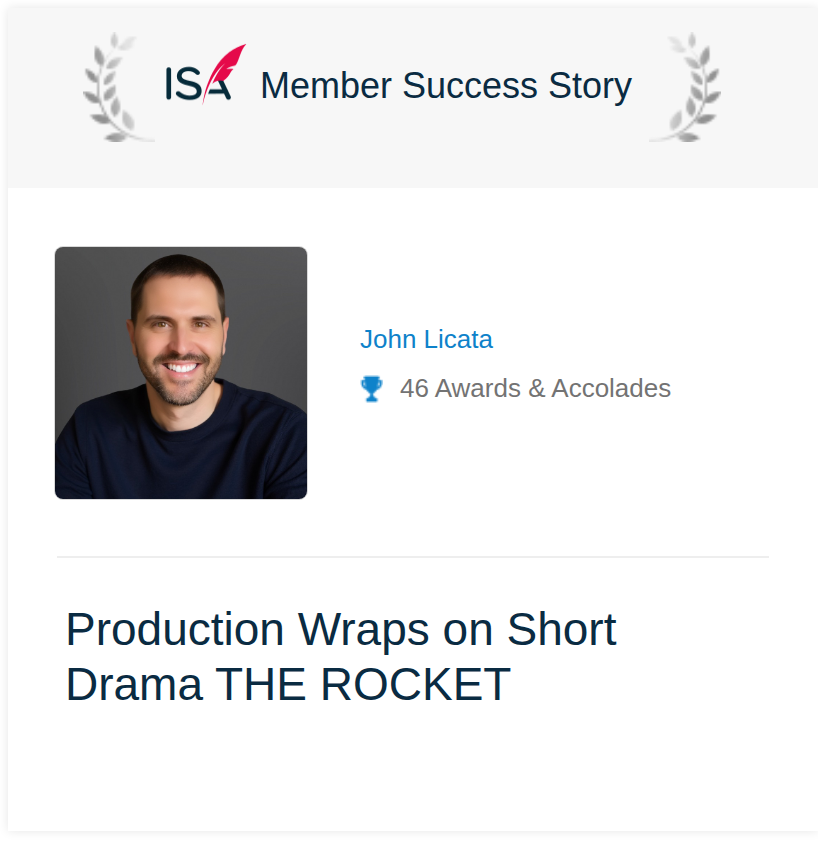Screen dimensions: 818x850
Task: Click the word Drama in headline
Action: coord(134,684)
